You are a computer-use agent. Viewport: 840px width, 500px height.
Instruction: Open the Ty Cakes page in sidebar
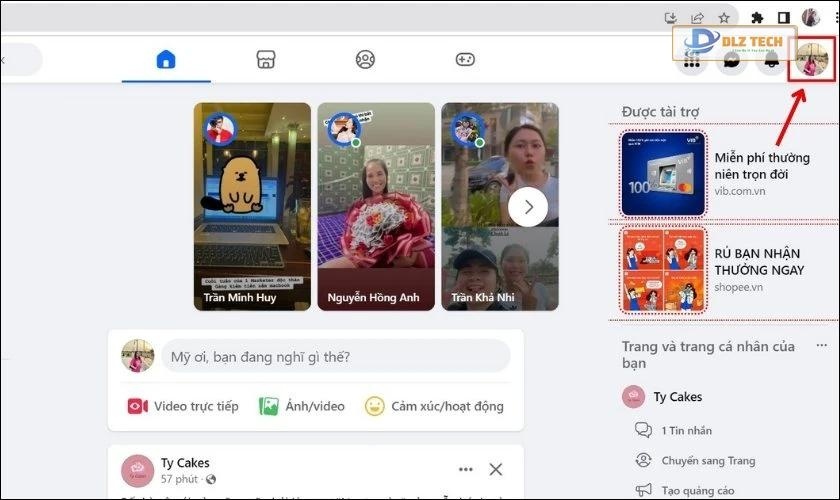(x=662, y=397)
